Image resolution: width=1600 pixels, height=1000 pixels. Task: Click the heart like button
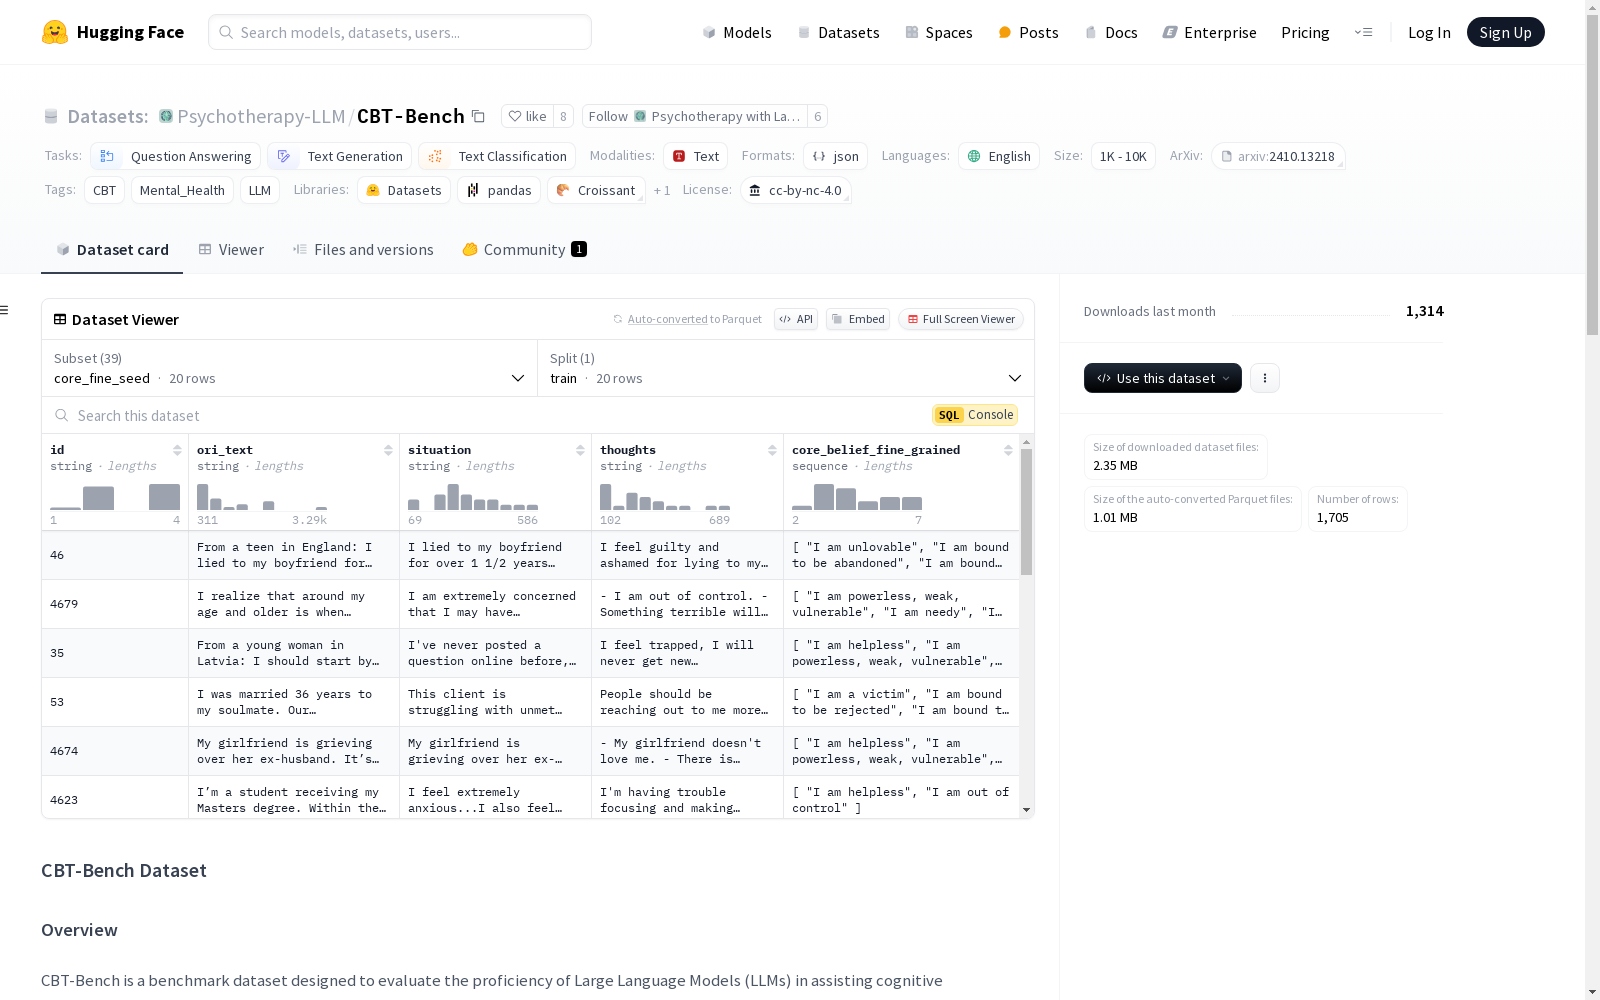[527, 116]
